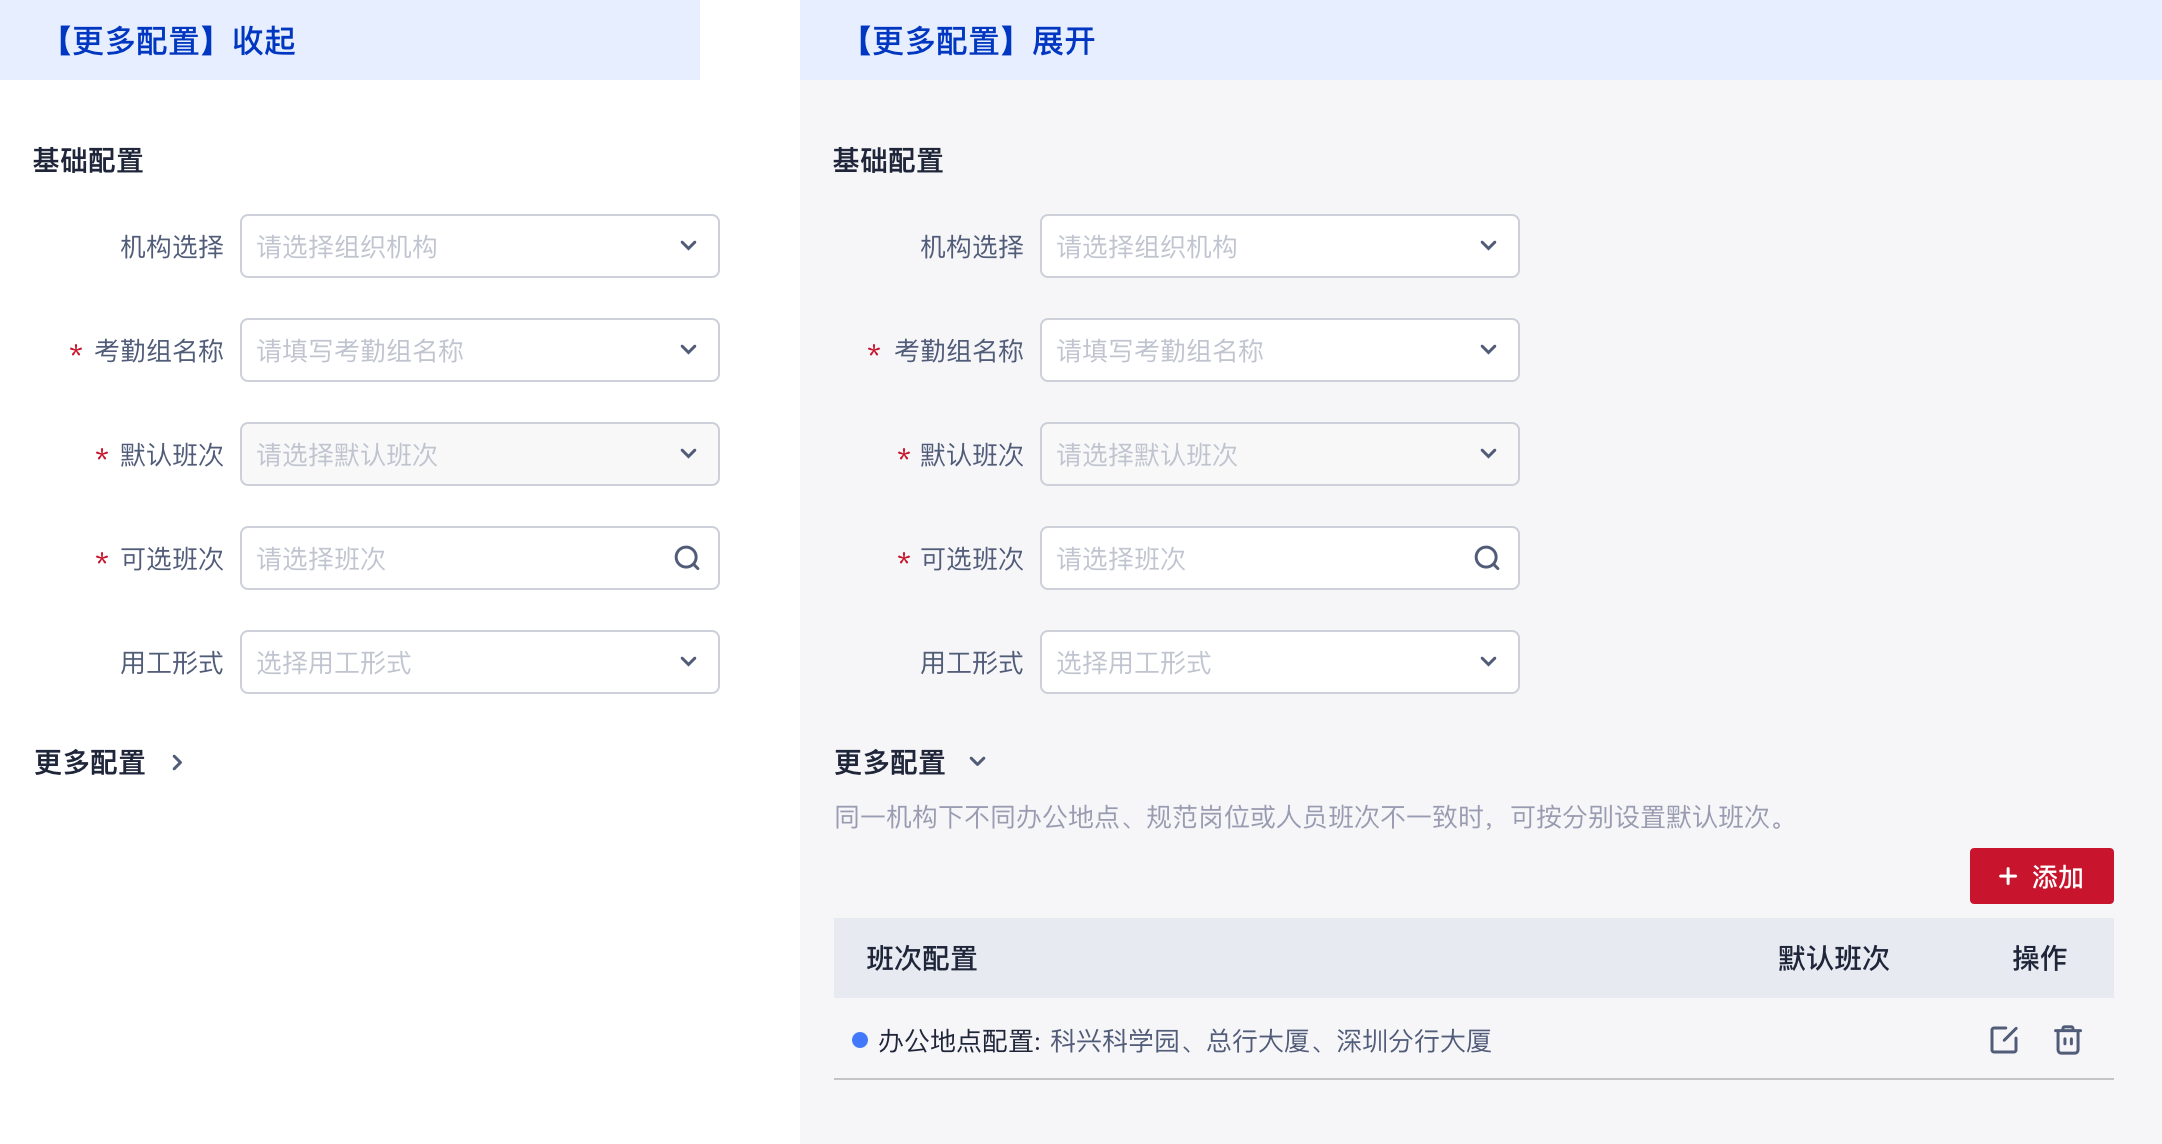Open right 用工形式 dropdown
Viewport: 2162px width, 1144px height.
coord(1280,662)
